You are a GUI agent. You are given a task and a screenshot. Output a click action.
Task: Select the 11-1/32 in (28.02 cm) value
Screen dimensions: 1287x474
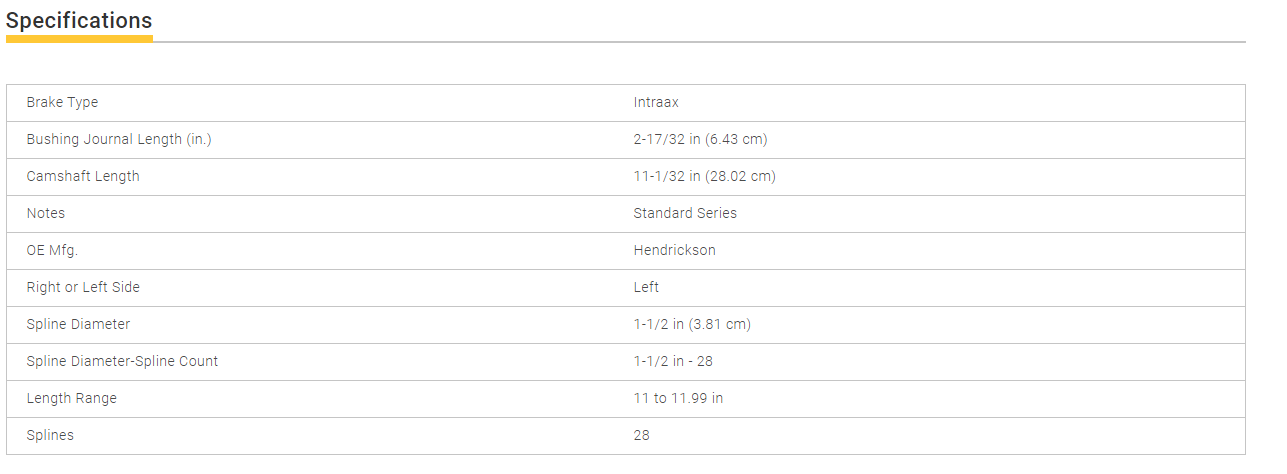[704, 176]
